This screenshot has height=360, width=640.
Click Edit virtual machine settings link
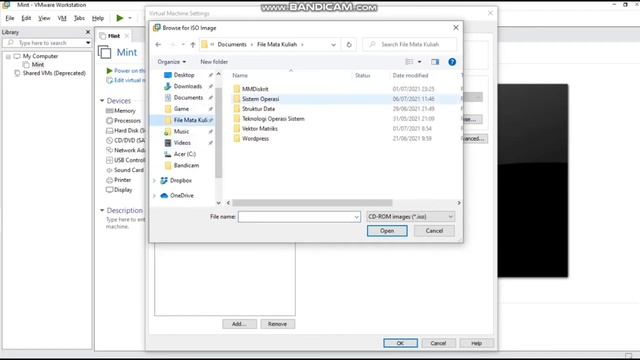[125, 80]
